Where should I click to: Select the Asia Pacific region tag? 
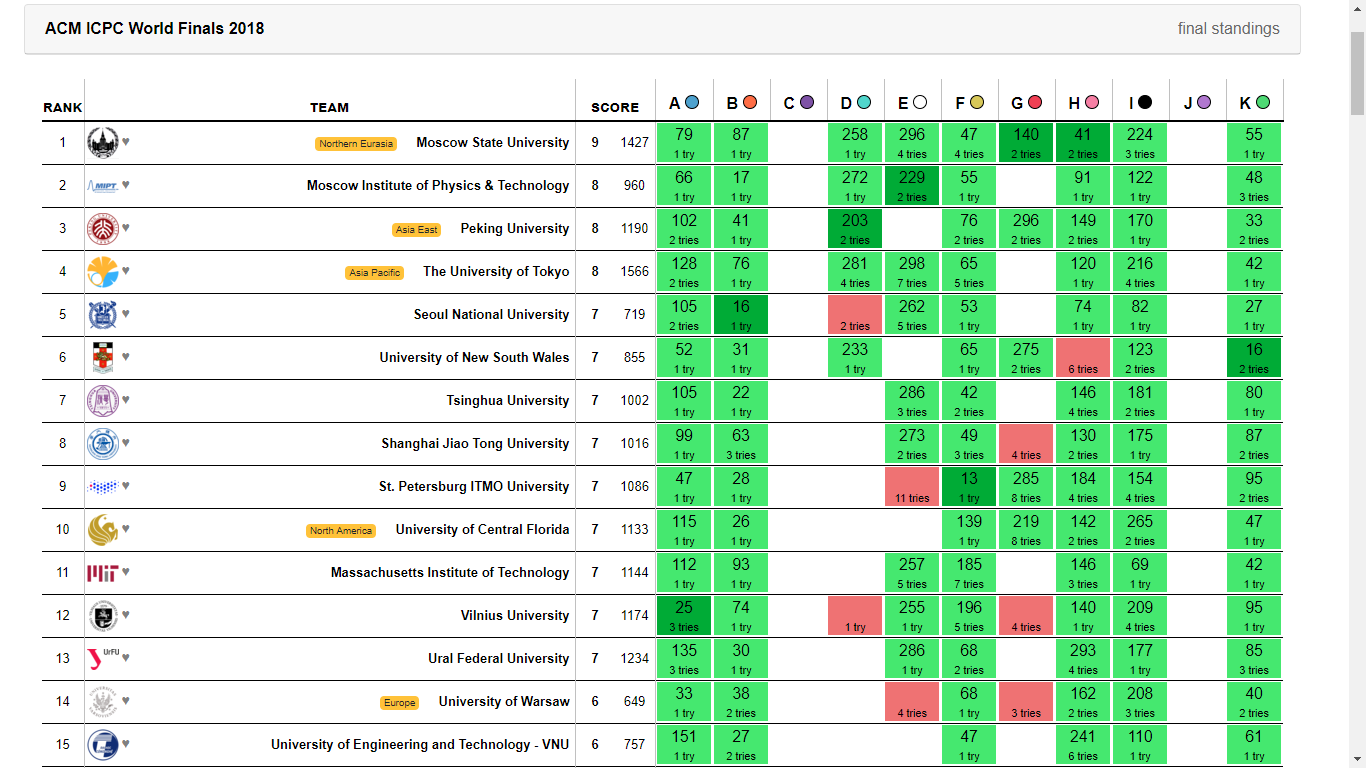(x=374, y=273)
